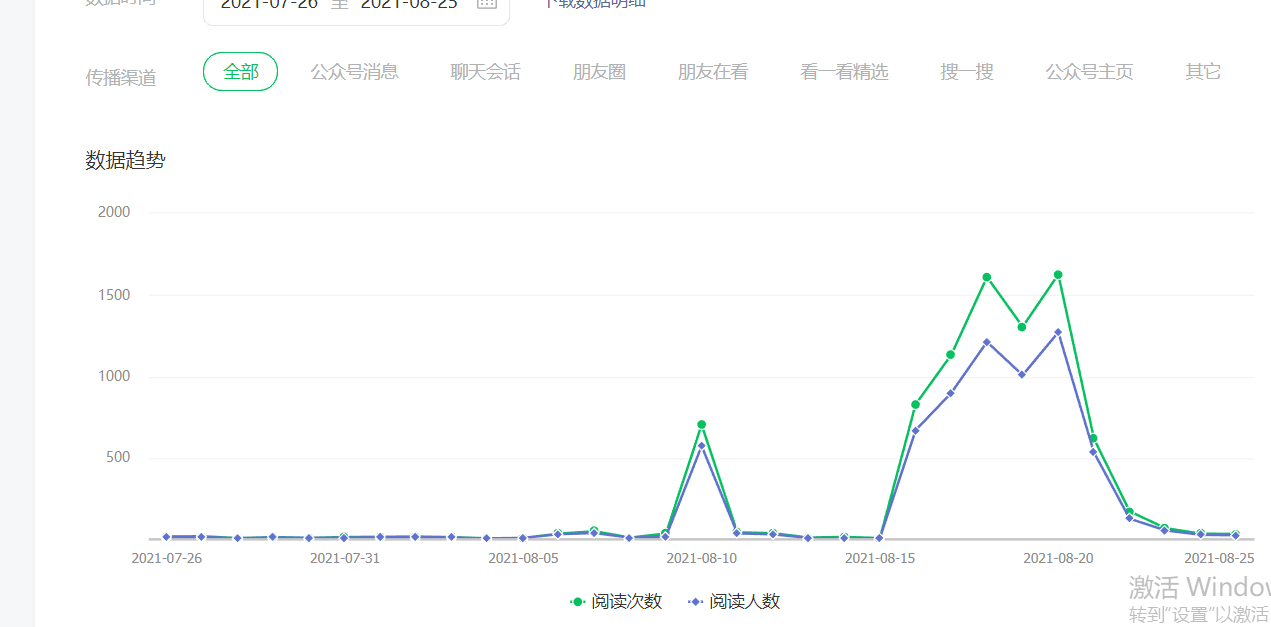1271x627 pixels.
Task: Toggle the 阅读人数 legend series
Action: 734,602
